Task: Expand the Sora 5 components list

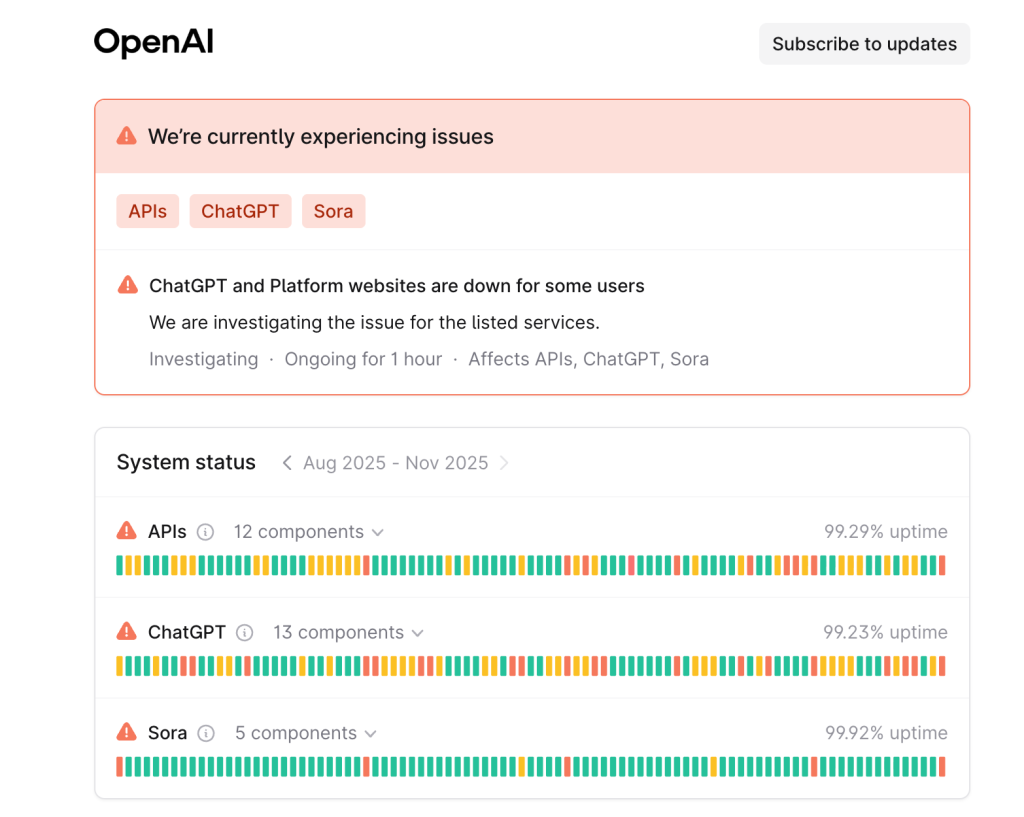Action: (x=305, y=733)
